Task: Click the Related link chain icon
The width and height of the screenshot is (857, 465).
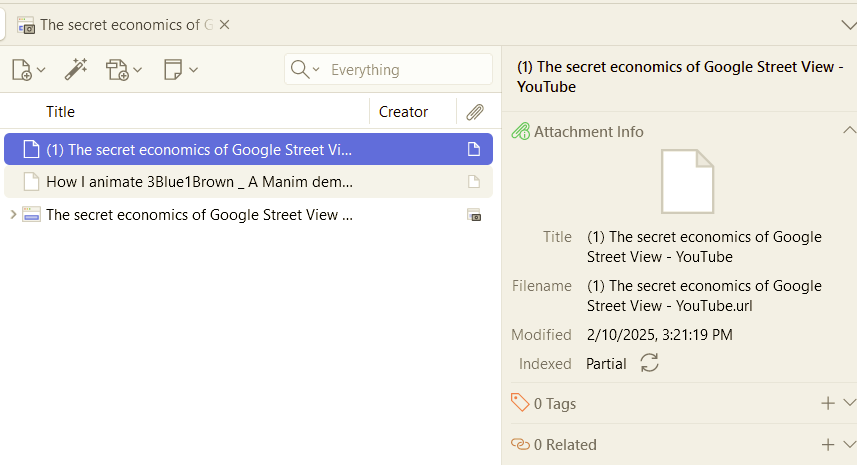Action: tap(520, 444)
